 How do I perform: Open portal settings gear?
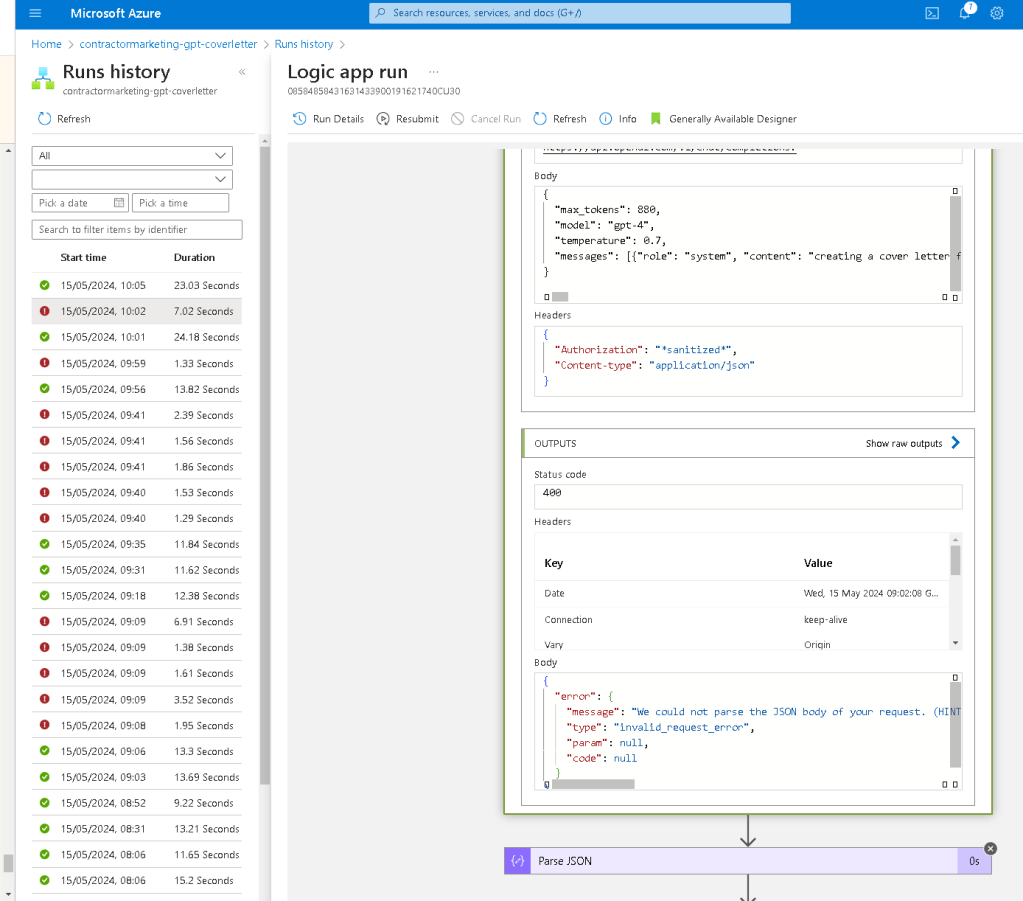coord(996,13)
